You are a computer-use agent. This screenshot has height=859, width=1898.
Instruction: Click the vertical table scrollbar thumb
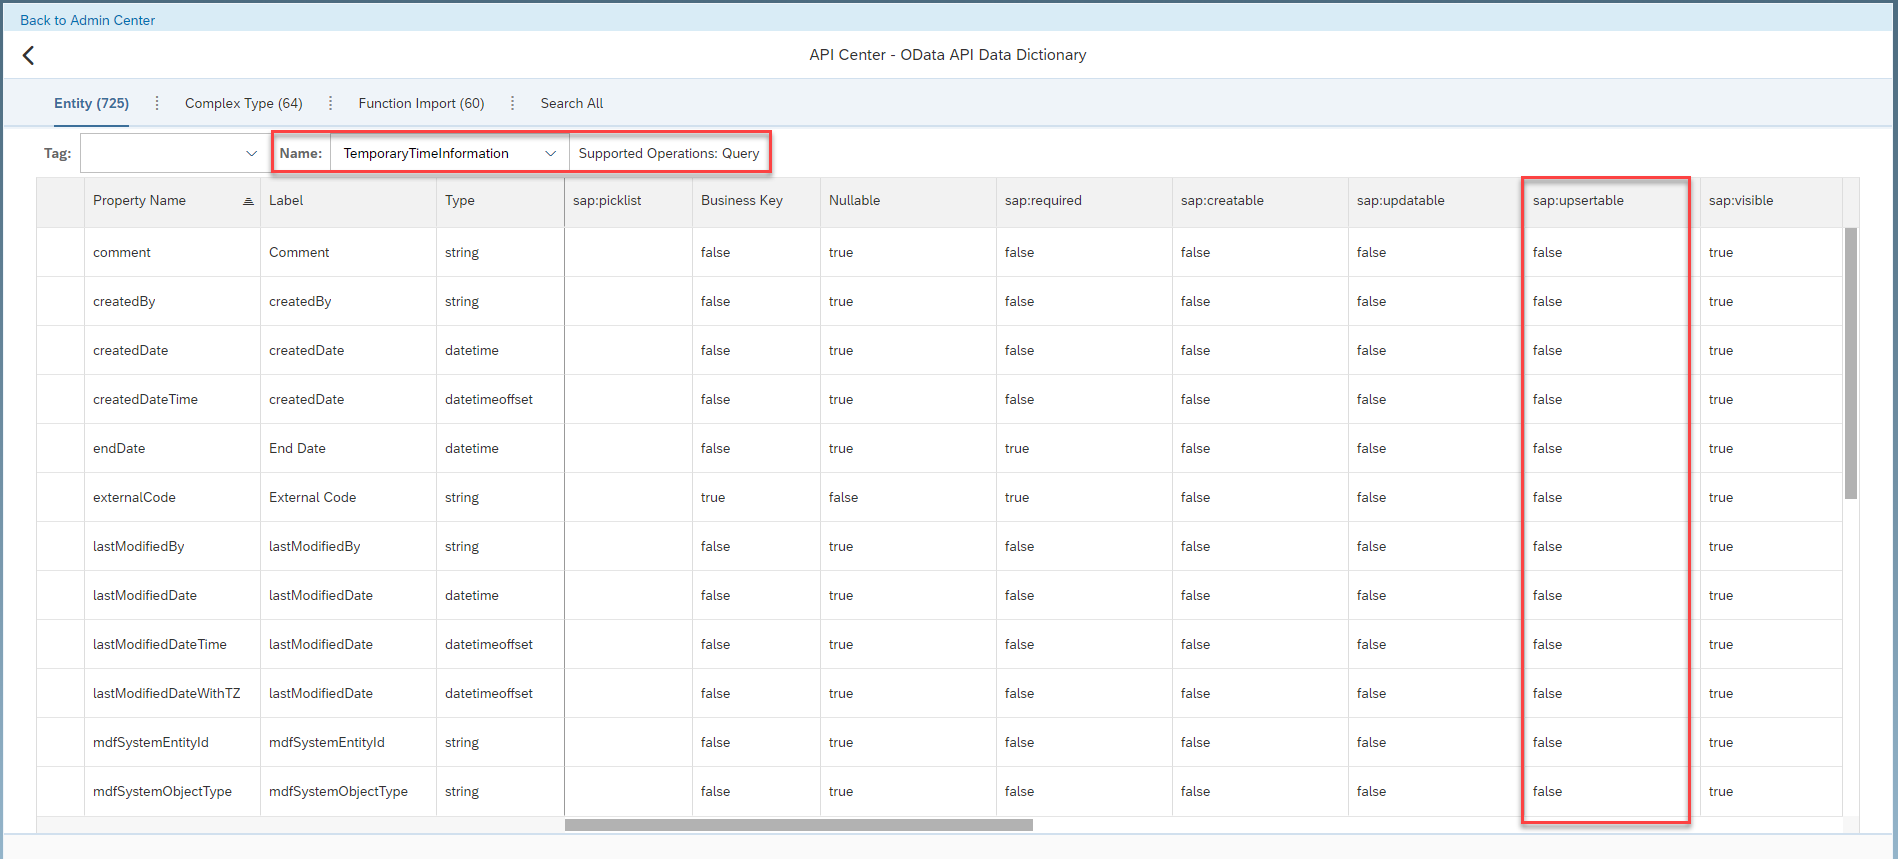pyautogui.click(x=1851, y=363)
